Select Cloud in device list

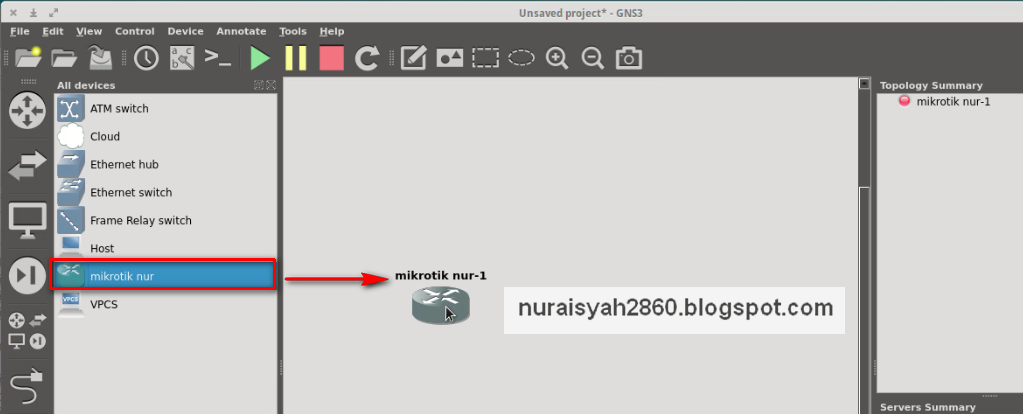pyautogui.click(x=165, y=137)
